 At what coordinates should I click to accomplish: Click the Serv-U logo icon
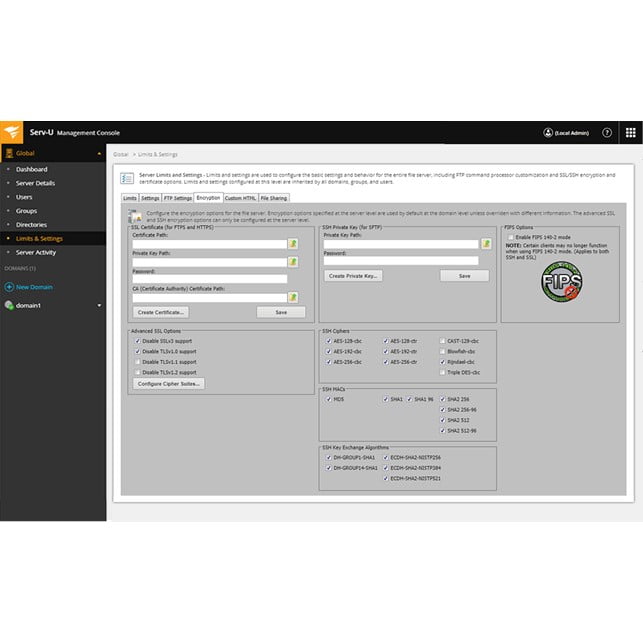click(13, 132)
